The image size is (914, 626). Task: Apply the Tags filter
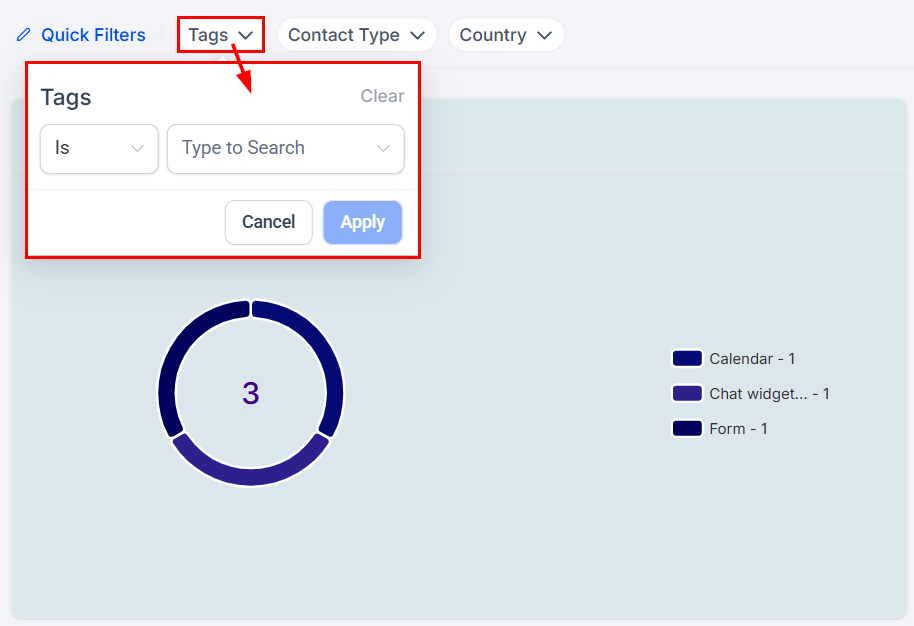(x=362, y=222)
